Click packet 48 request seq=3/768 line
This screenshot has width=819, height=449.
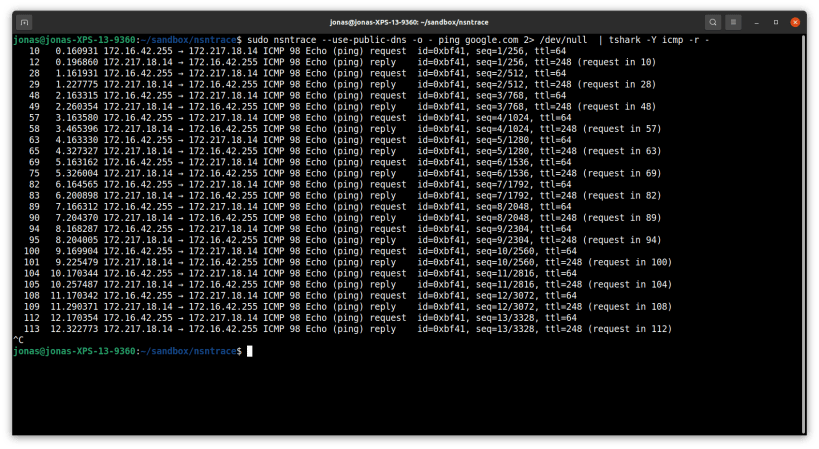[x=297, y=96]
